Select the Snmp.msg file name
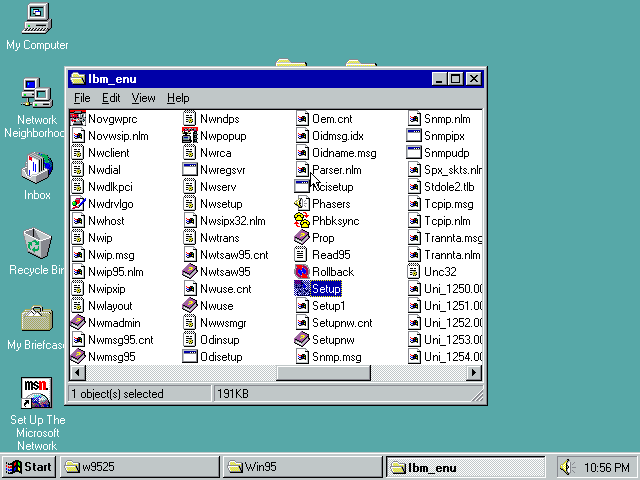The height and width of the screenshot is (480, 640). pos(337,357)
